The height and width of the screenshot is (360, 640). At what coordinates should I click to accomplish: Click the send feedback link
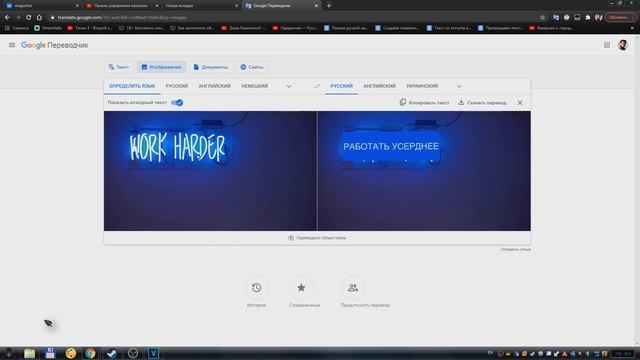(516, 249)
